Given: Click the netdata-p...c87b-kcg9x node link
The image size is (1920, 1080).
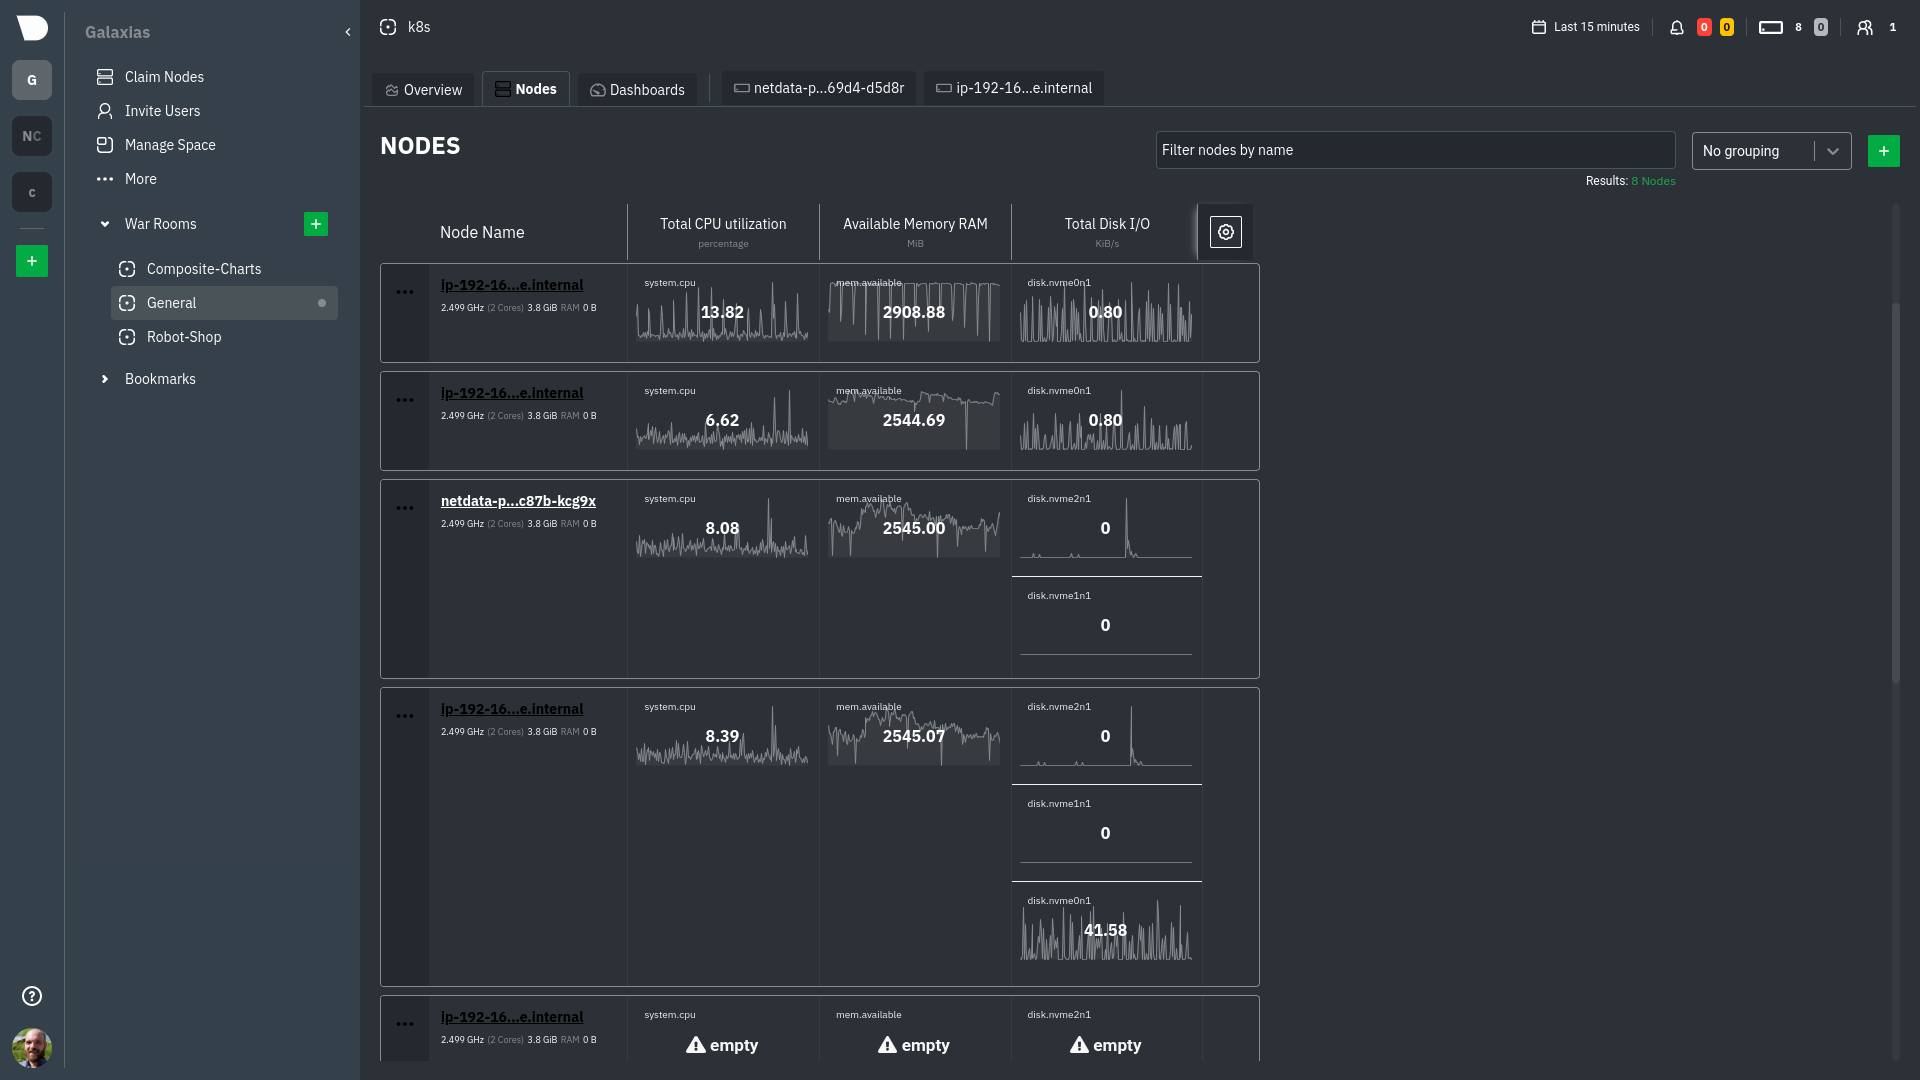Looking at the screenshot, I should point(517,501).
